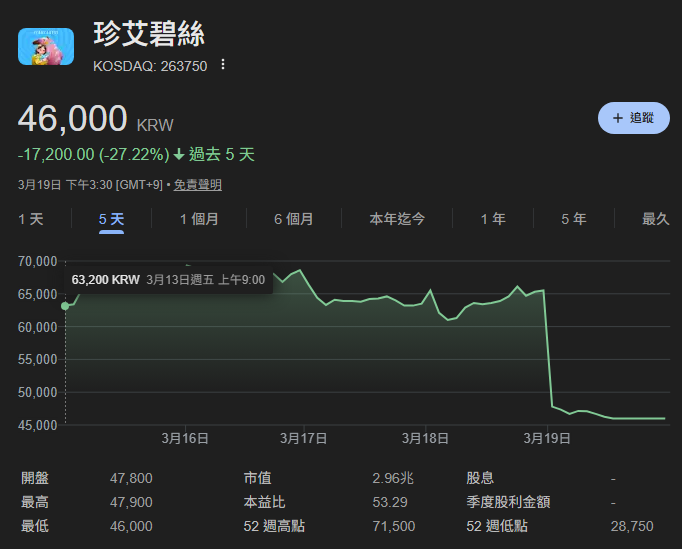Screen dimensions: 682x549
Task: Switch to the 6 個月 range tab
Action: pyautogui.click(x=294, y=219)
